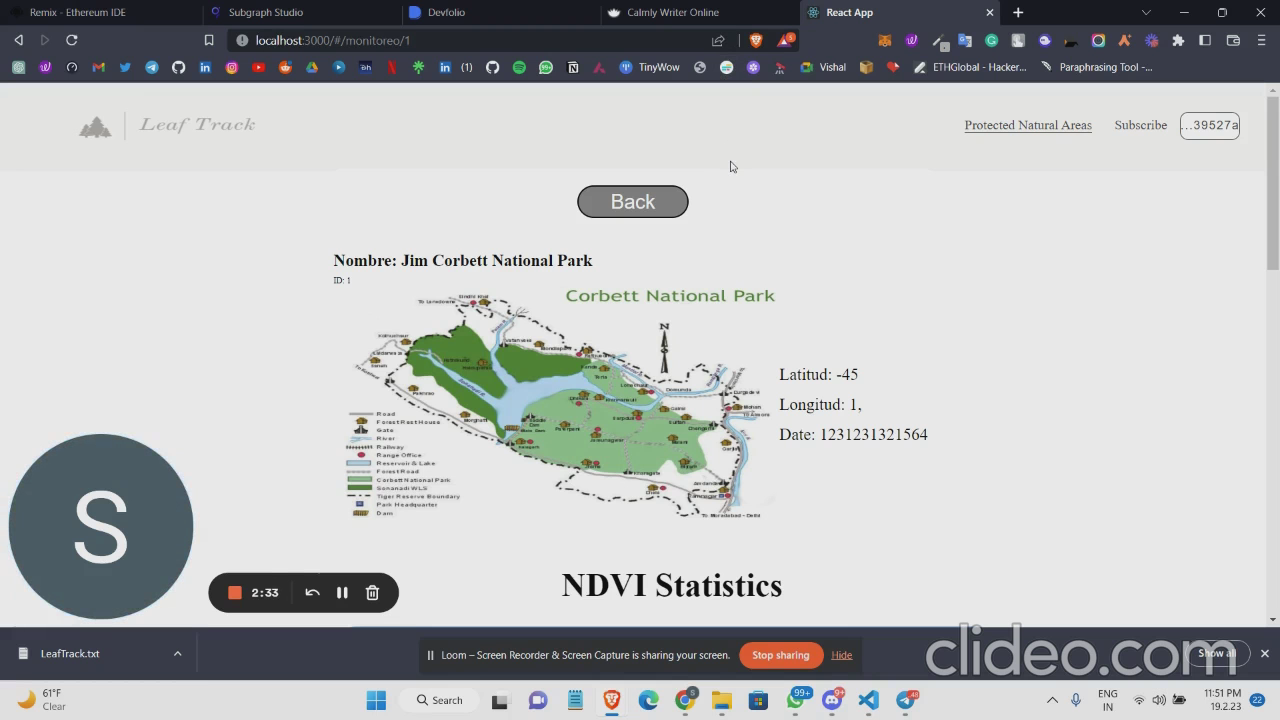Viewport: 1280px width, 720px height.
Task: Click the taskbar Search box
Action: (441, 700)
